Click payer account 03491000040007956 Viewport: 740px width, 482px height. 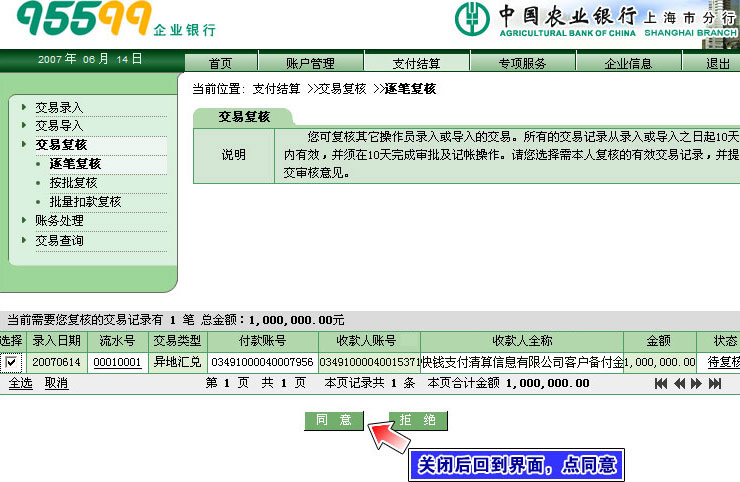(x=262, y=363)
